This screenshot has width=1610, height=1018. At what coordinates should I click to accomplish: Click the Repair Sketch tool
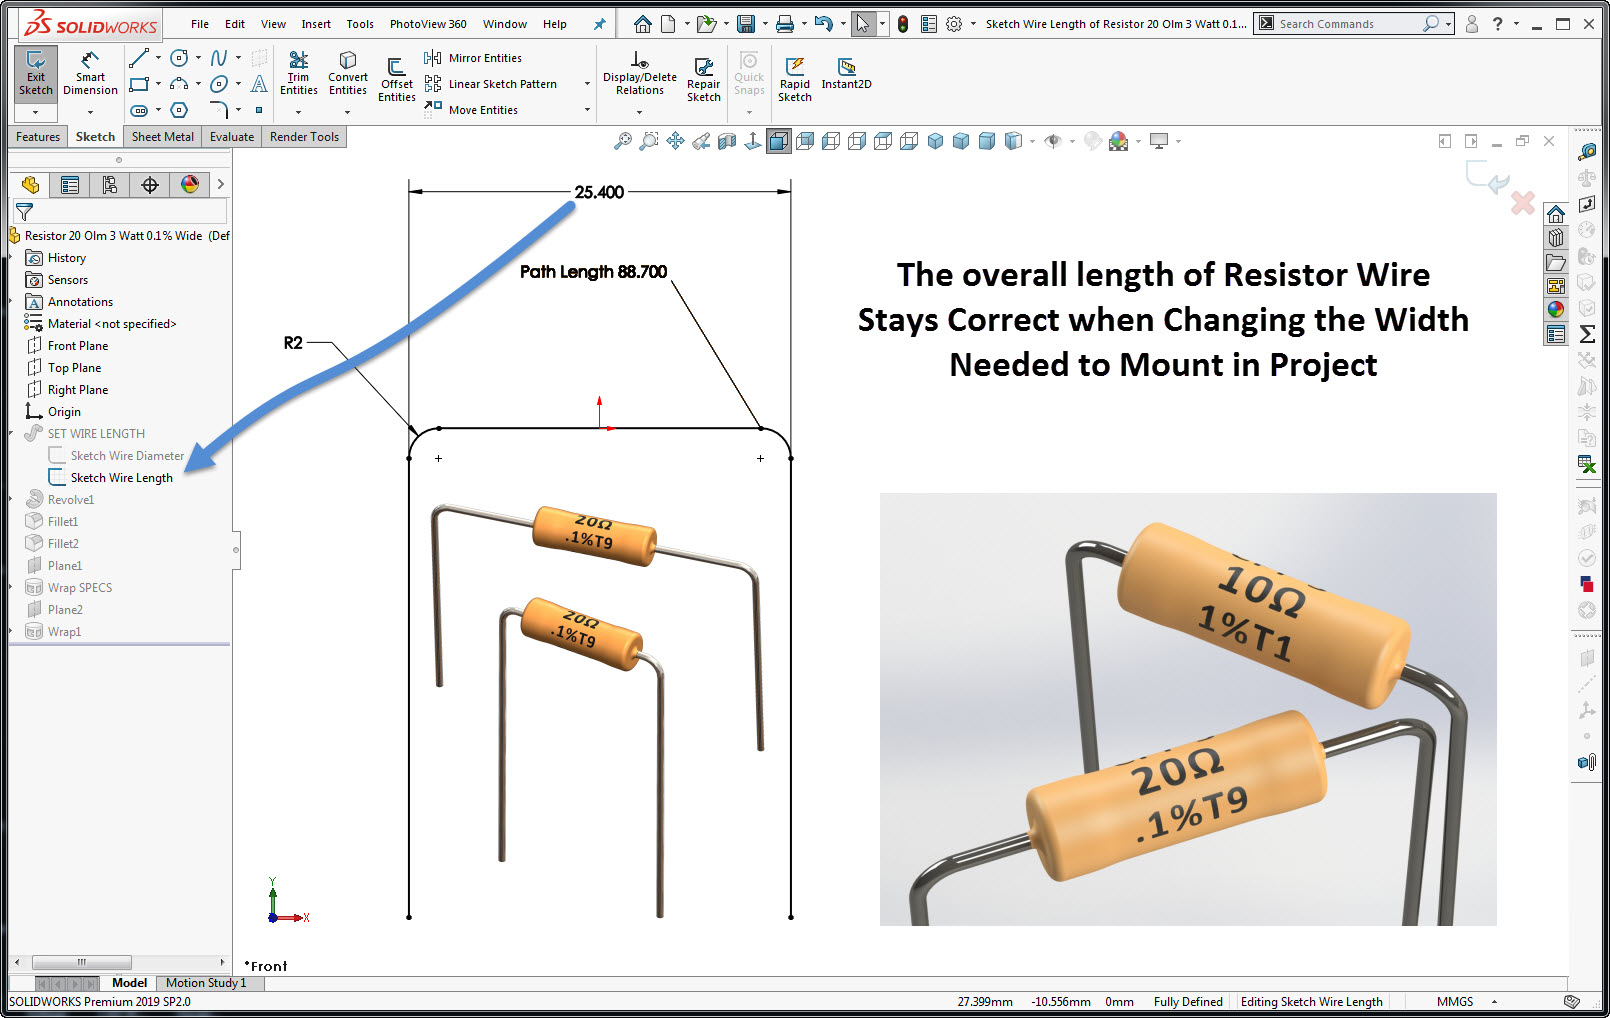tap(704, 80)
